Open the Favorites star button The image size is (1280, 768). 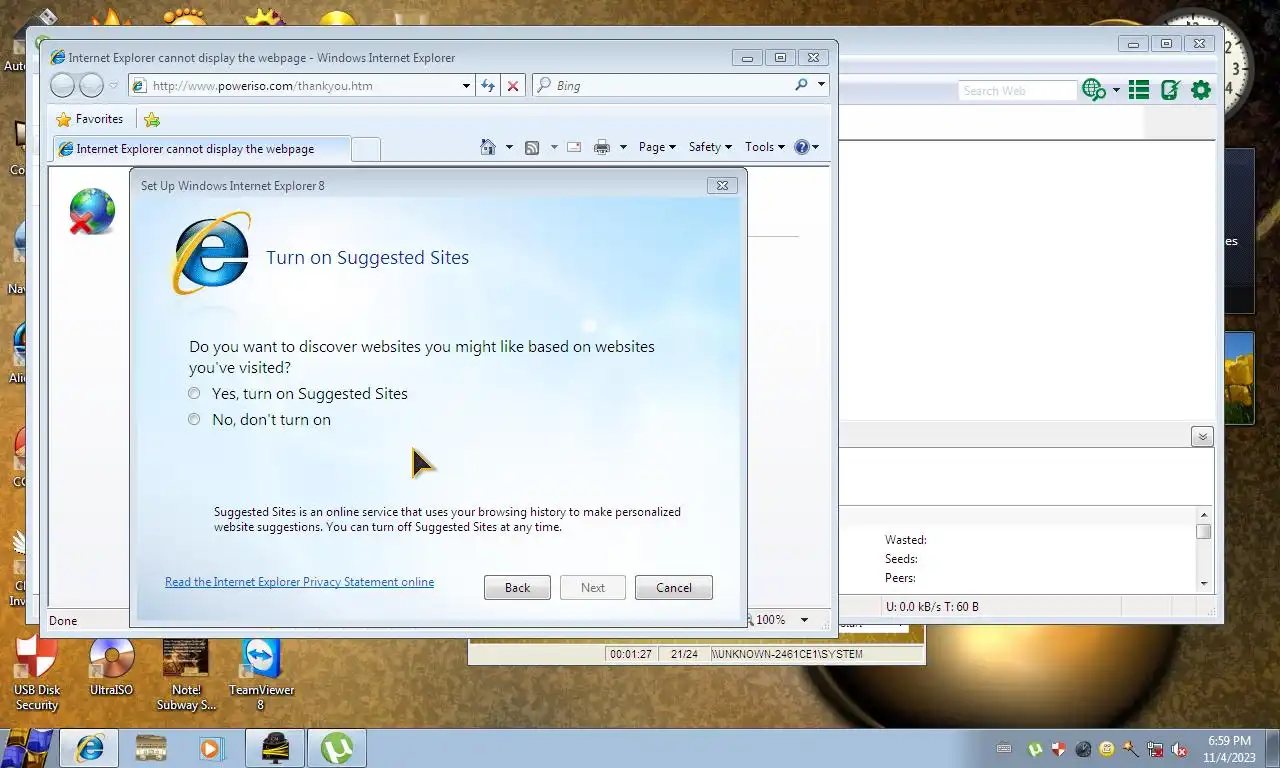click(x=89, y=119)
